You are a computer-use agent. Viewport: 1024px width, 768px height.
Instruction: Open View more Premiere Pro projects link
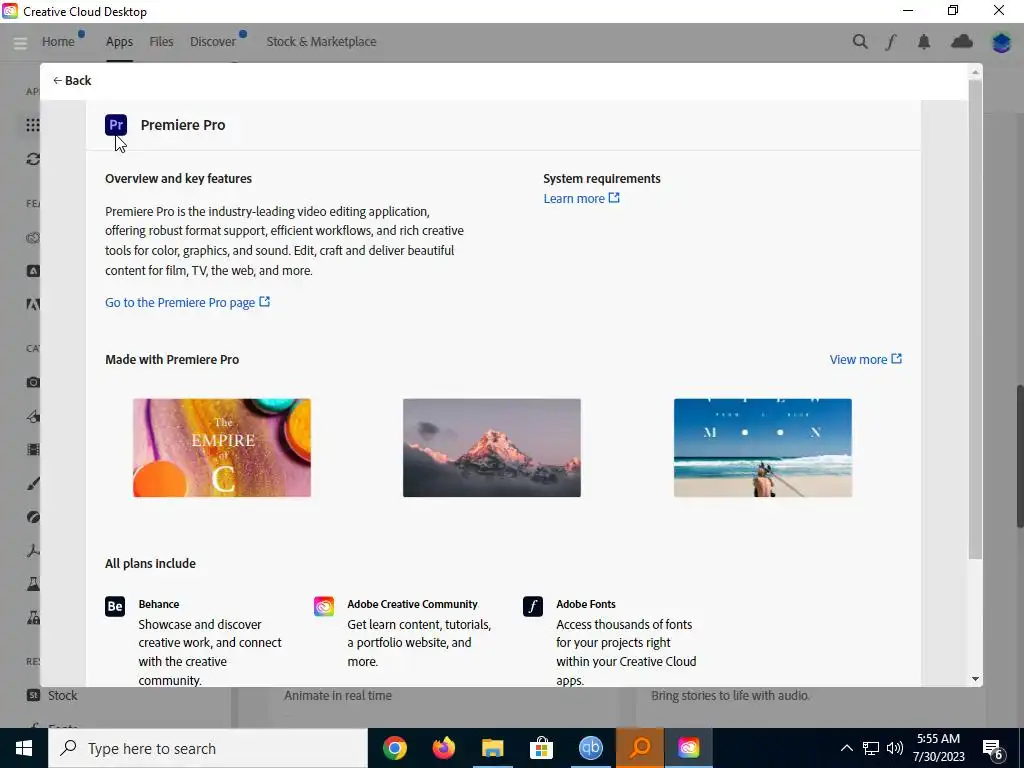[865, 359]
